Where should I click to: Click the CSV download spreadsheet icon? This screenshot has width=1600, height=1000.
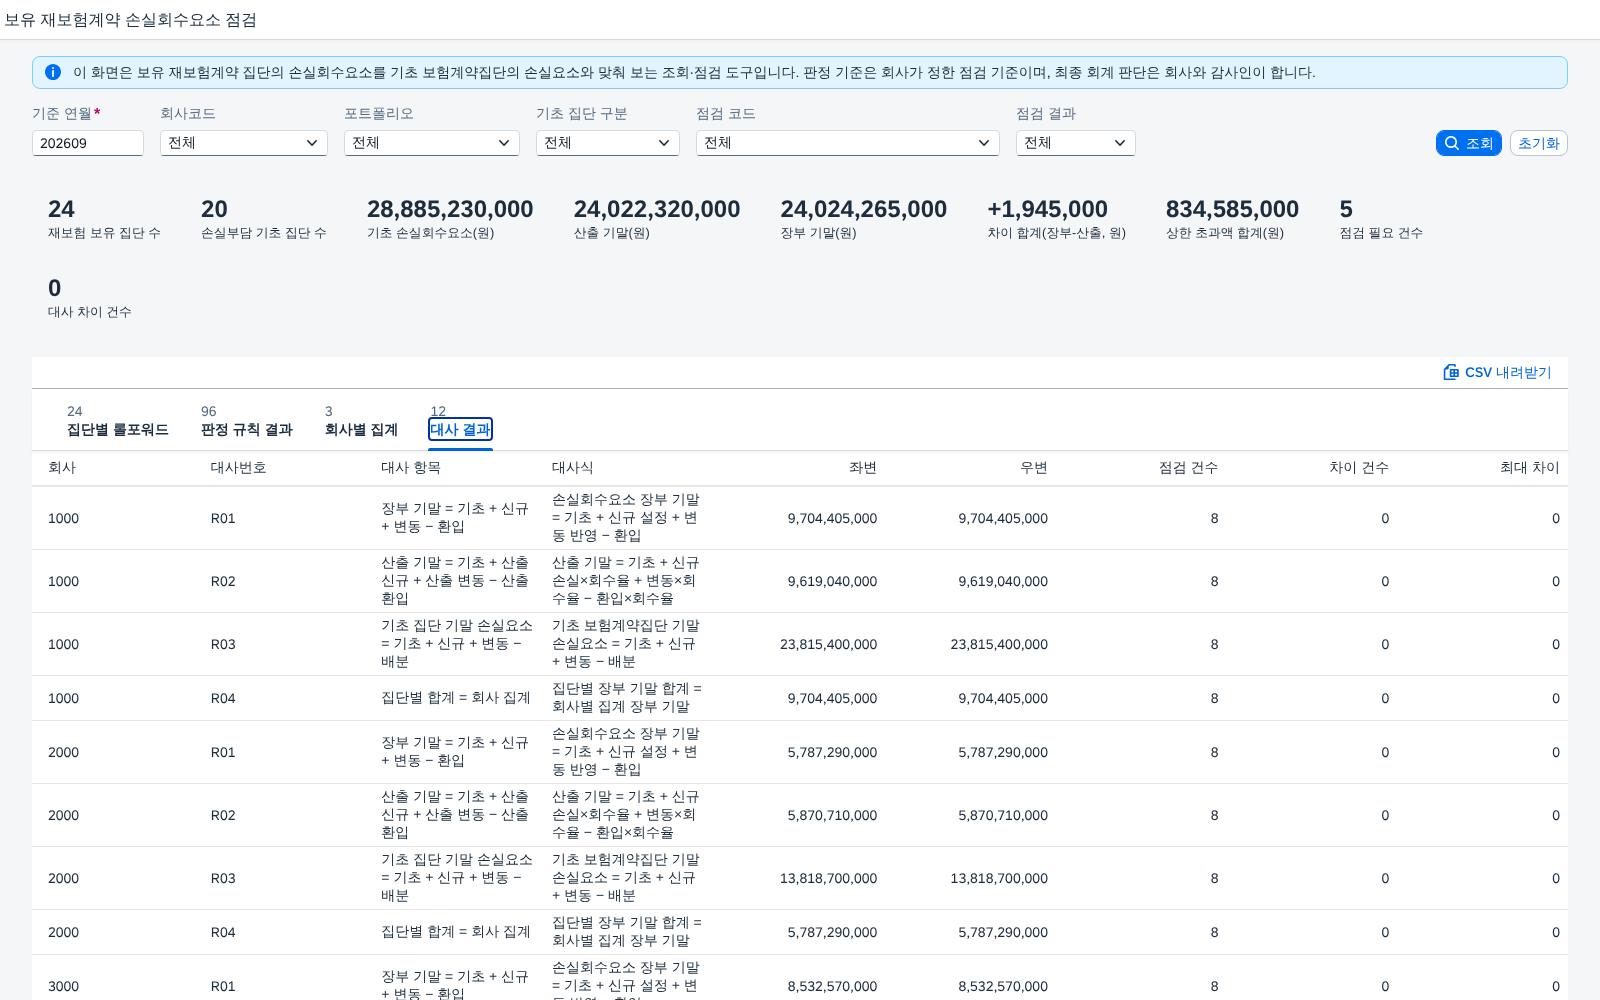click(x=1451, y=372)
